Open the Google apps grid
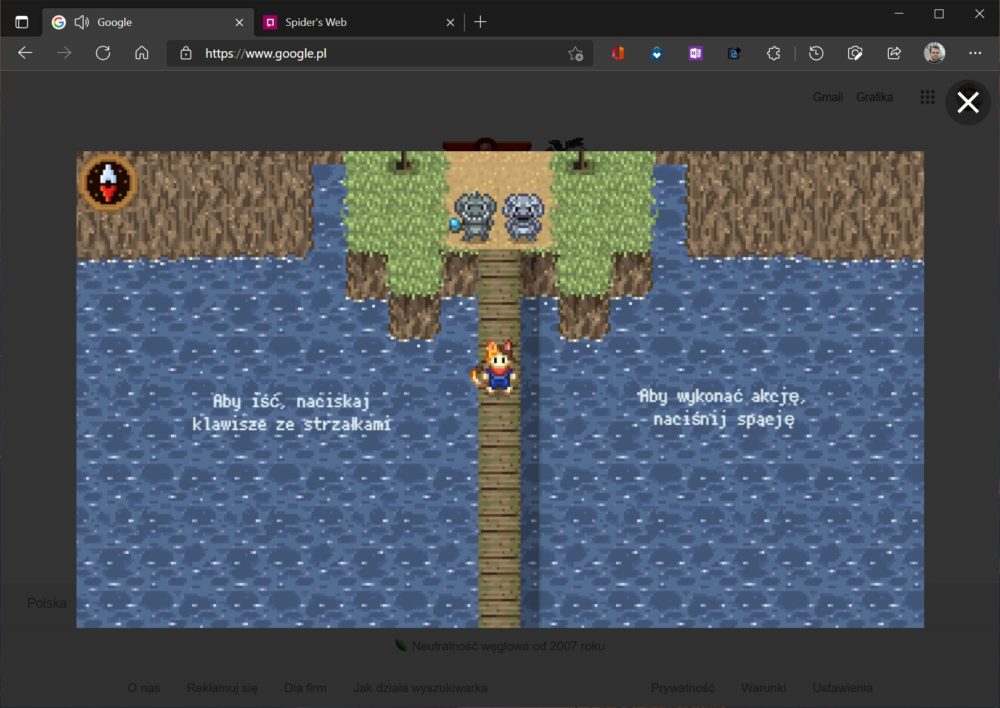This screenshot has width=1000, height=708. click(x=927, y=97)
